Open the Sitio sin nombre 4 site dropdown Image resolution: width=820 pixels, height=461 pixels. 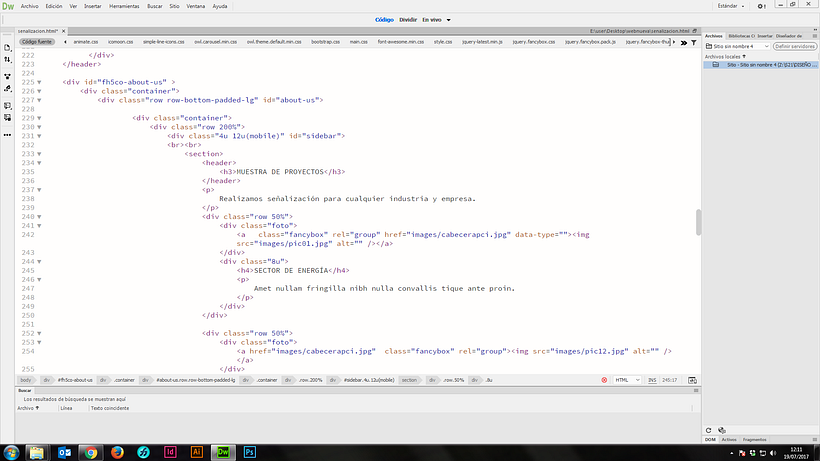click(737, 47)
